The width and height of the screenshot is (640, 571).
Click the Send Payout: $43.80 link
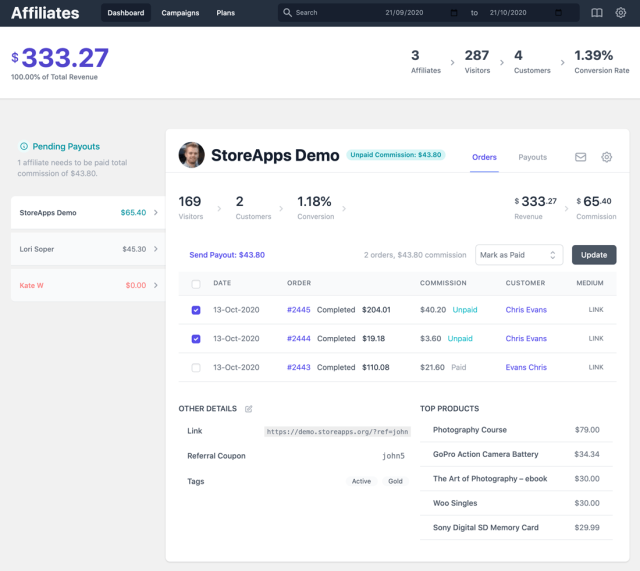(x=227, y=255)
